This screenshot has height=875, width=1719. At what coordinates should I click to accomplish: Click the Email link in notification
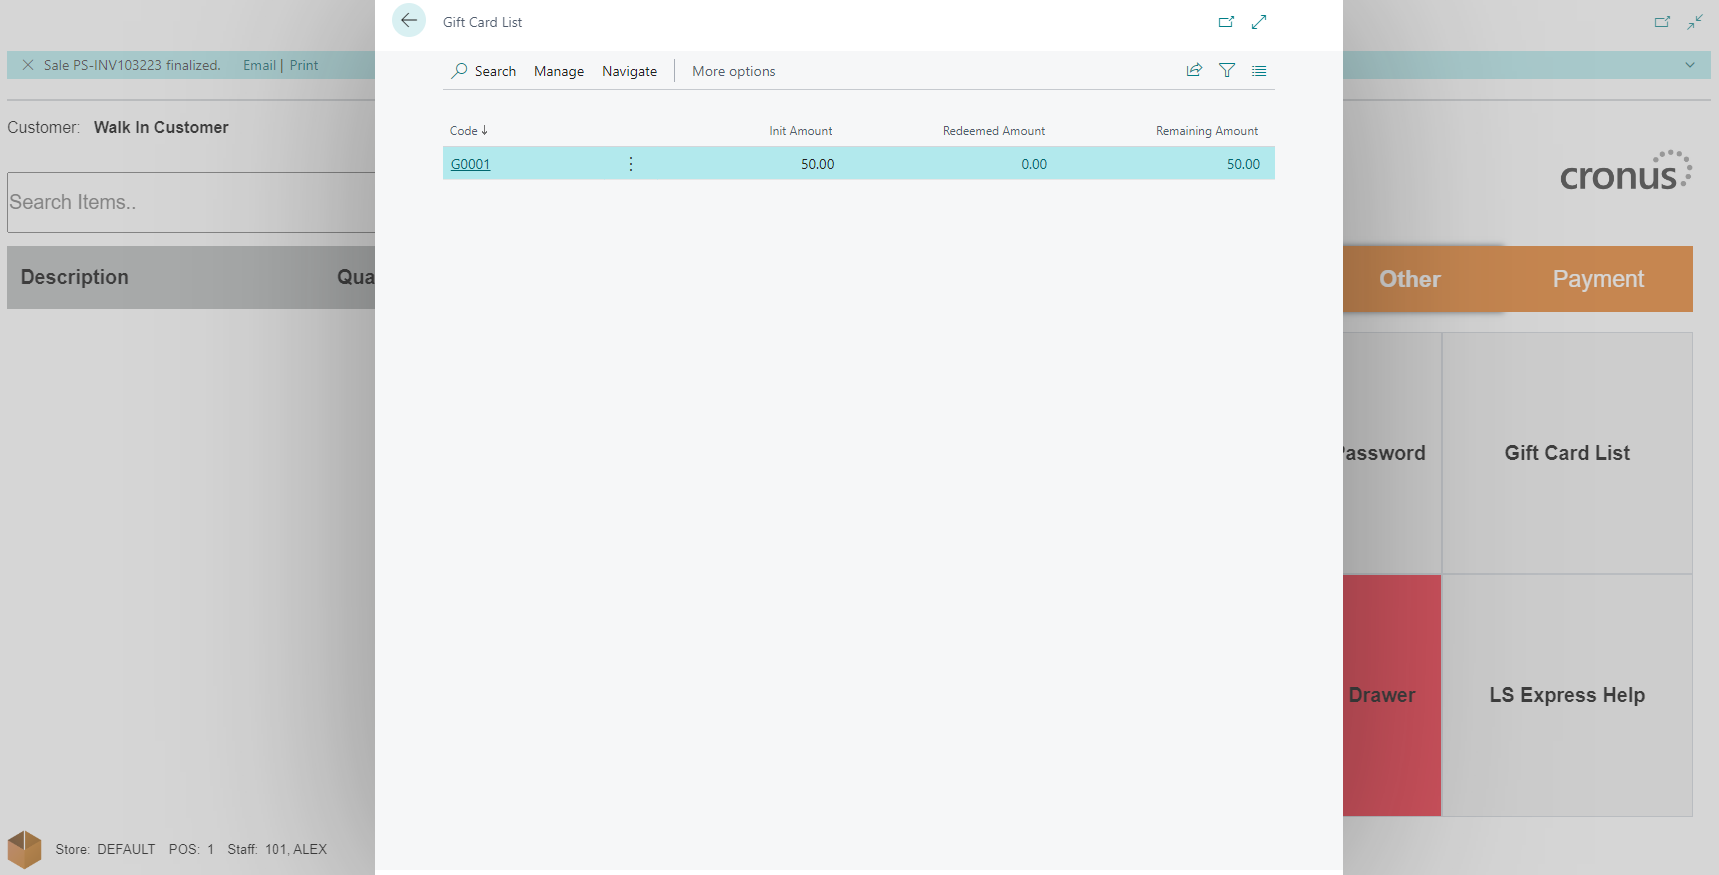coord(259,65)
